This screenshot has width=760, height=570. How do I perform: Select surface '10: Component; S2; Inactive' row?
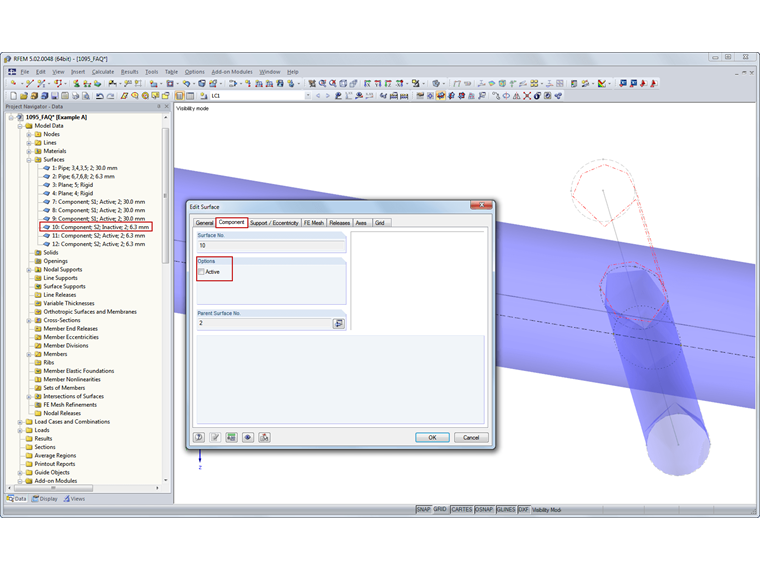click(x=96, y=227)
